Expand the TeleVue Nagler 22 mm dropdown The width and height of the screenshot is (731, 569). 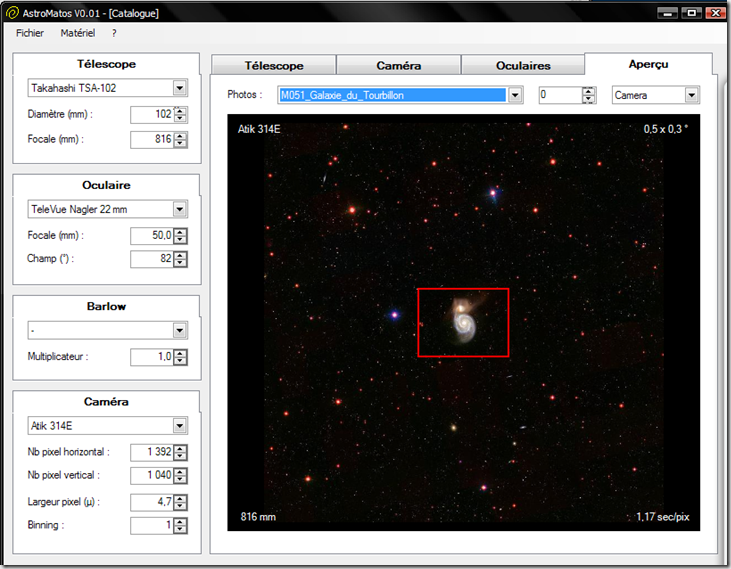(179, 209)
